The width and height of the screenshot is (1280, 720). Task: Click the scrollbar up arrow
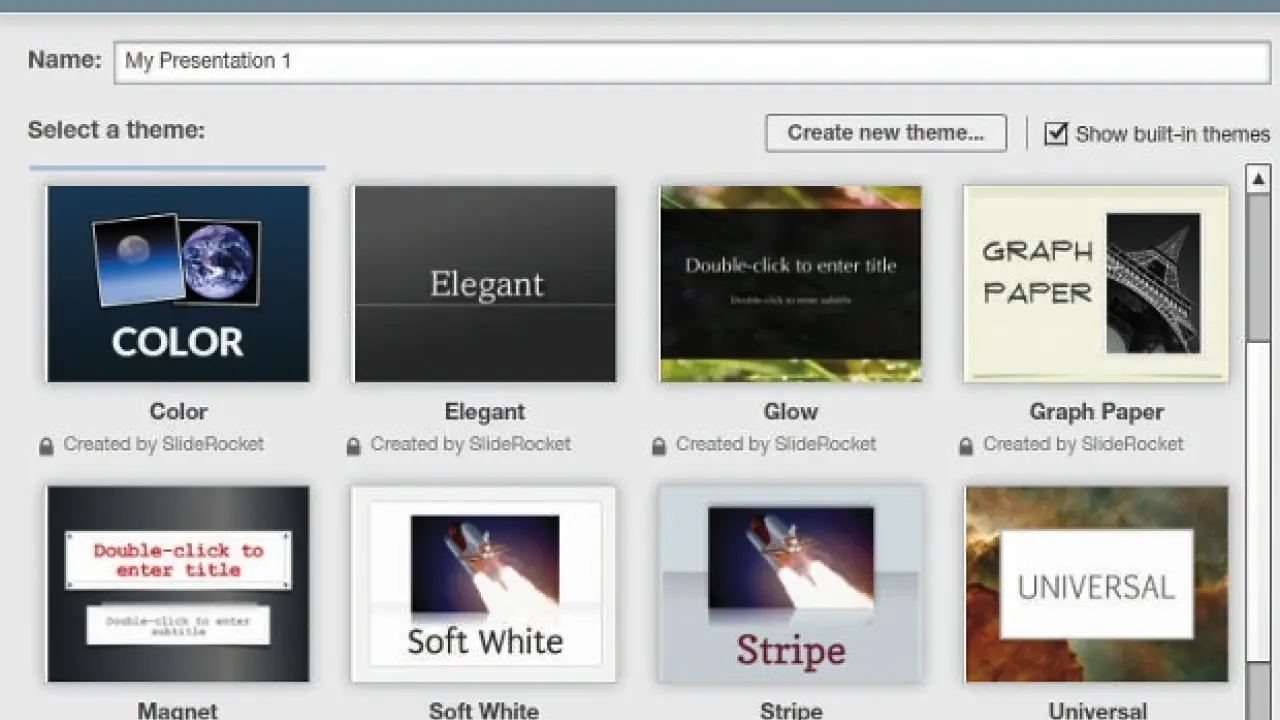(x=1258, y=179)
